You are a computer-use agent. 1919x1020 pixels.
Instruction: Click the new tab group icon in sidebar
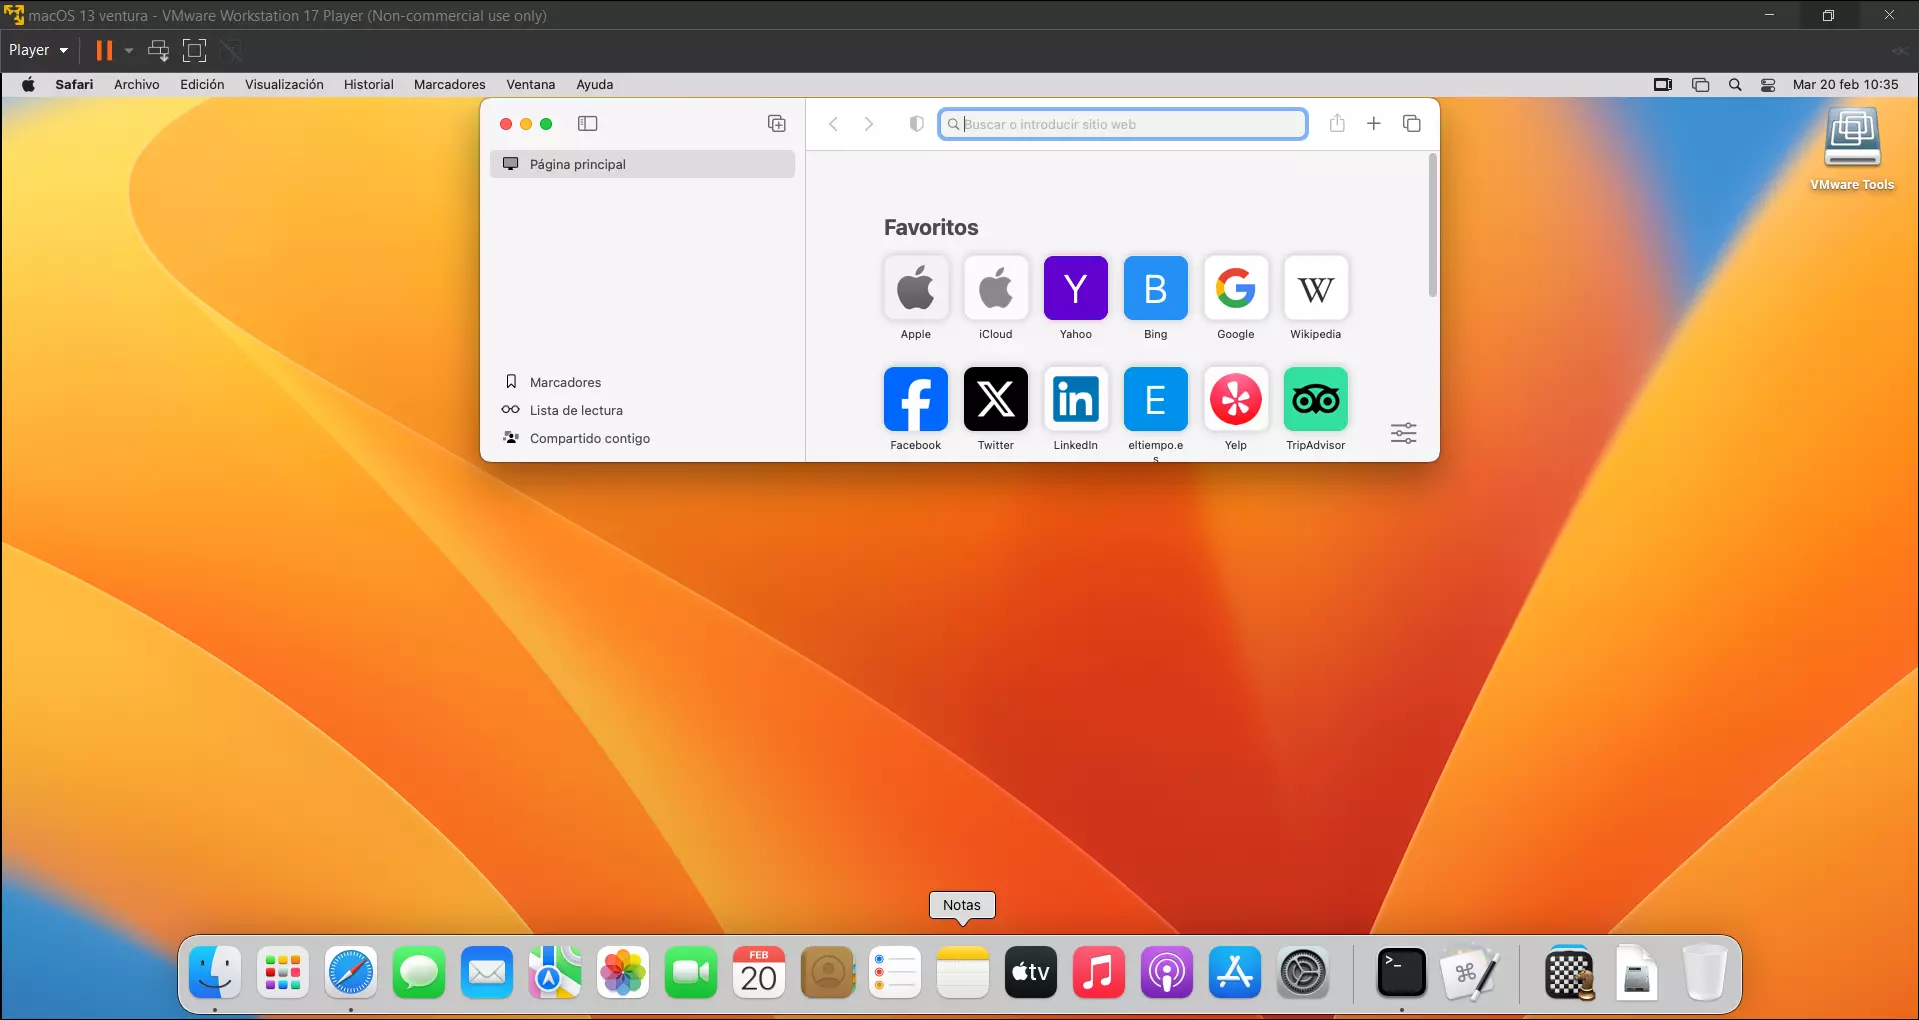point(777,124)
